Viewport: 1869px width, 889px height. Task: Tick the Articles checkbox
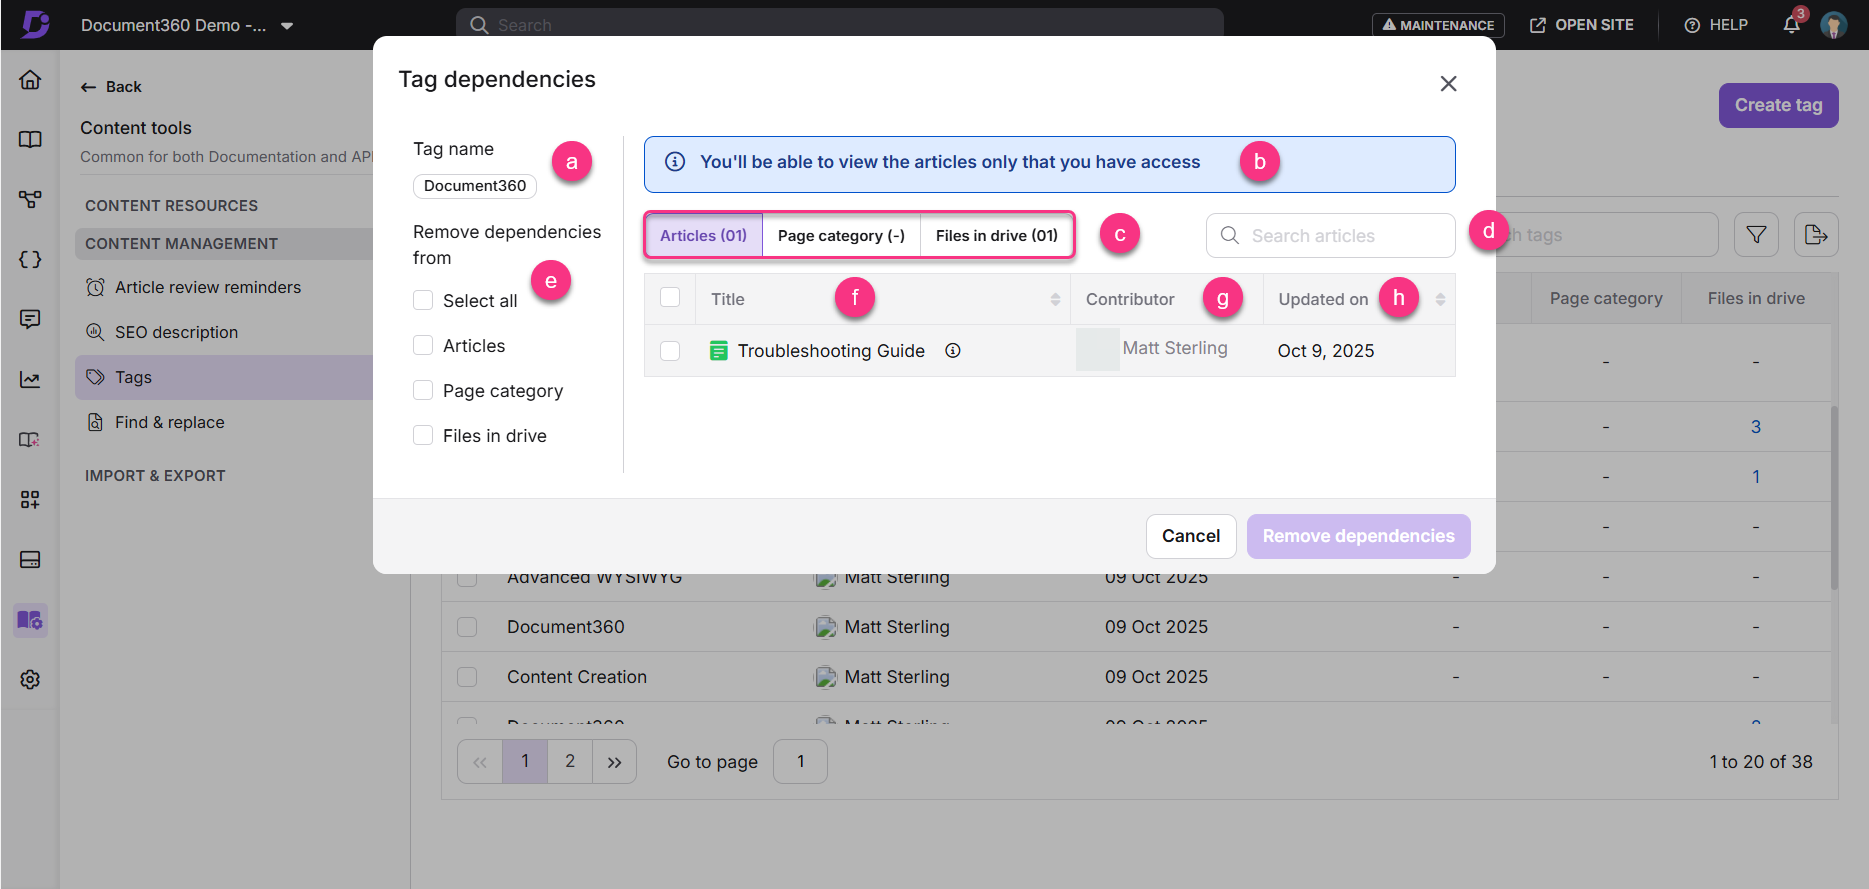click(x=423, y=345)
